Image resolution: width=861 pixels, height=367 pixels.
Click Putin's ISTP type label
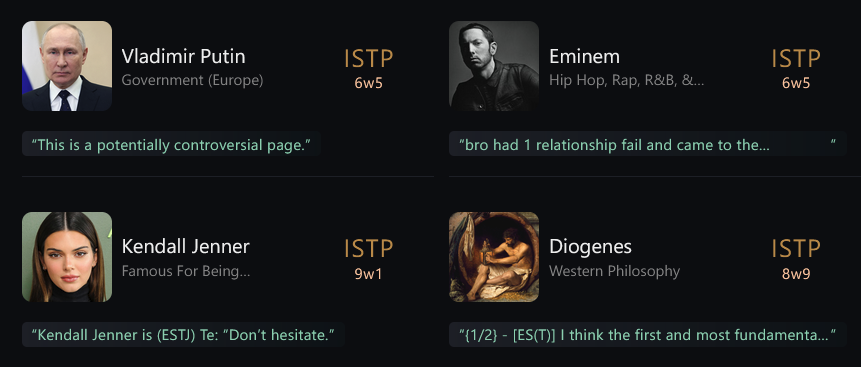point(368,59)
